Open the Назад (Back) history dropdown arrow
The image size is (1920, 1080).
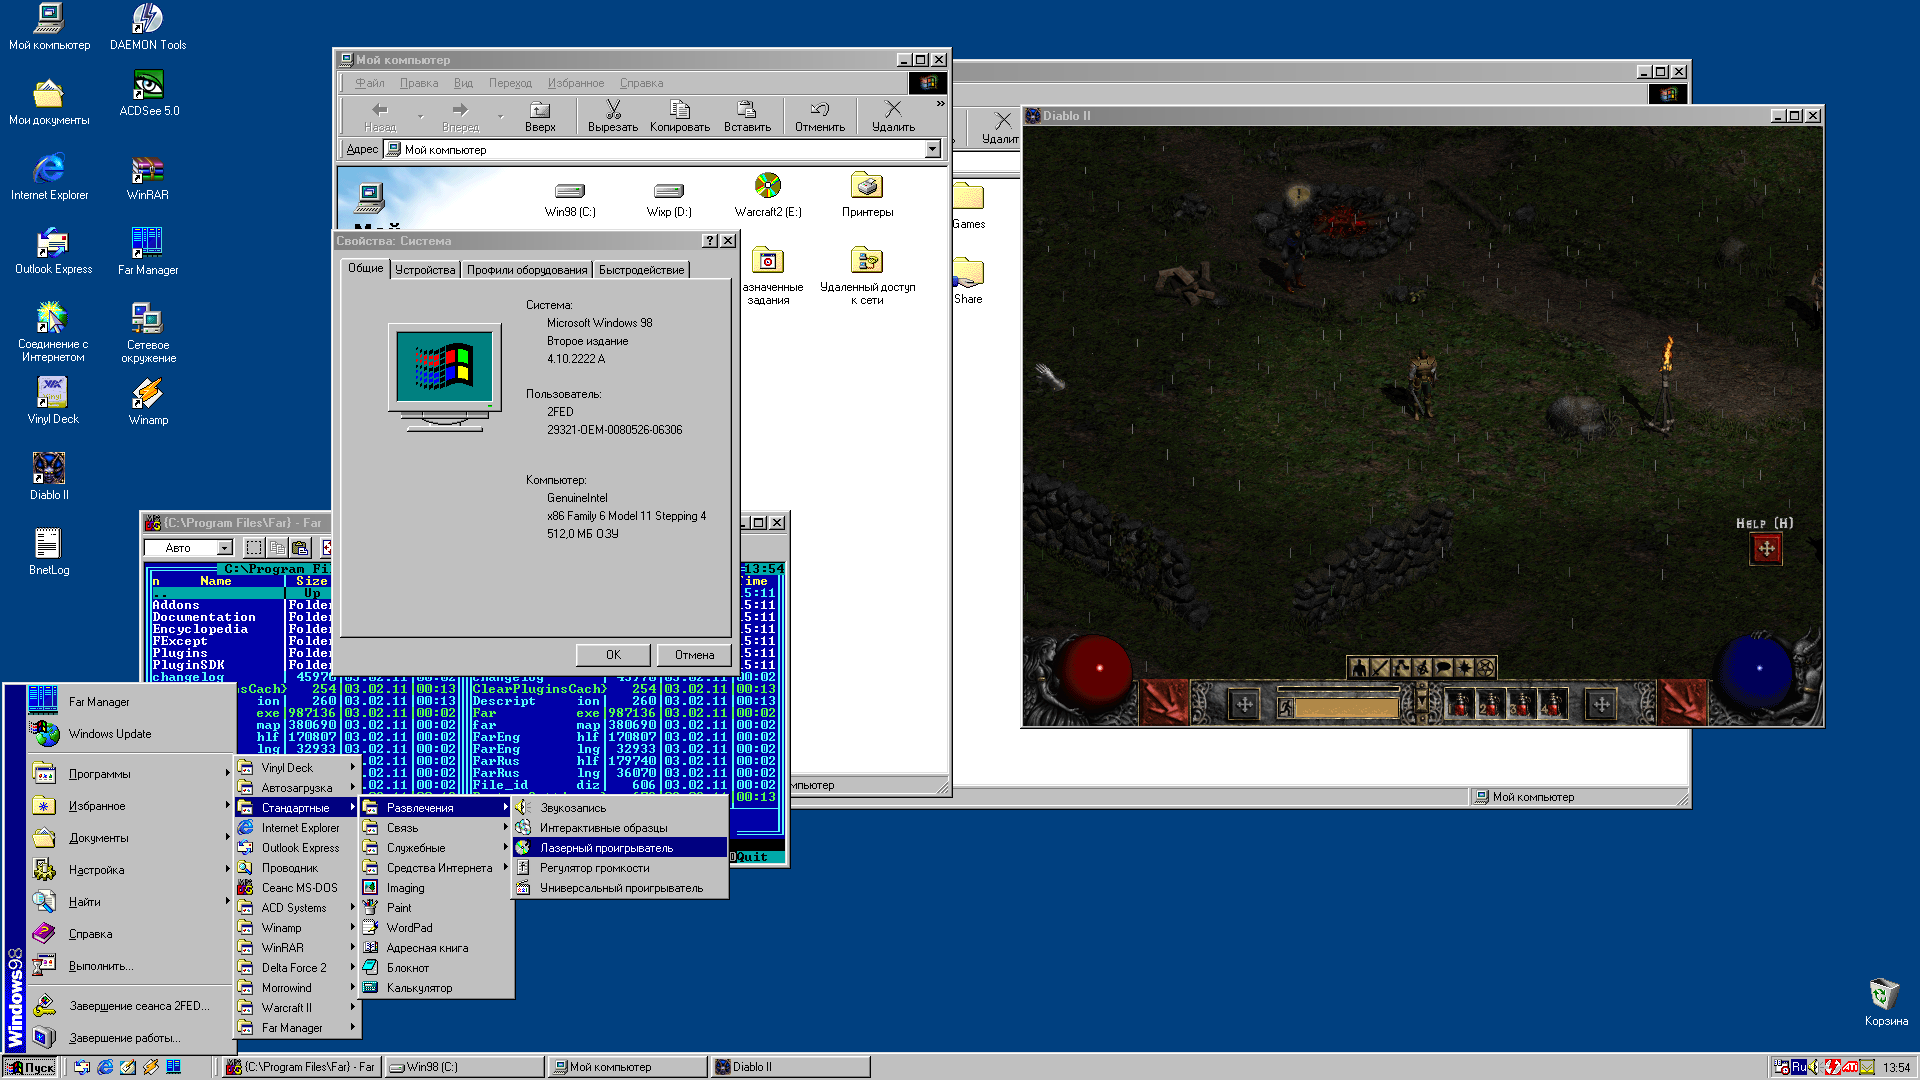[420, 116]
